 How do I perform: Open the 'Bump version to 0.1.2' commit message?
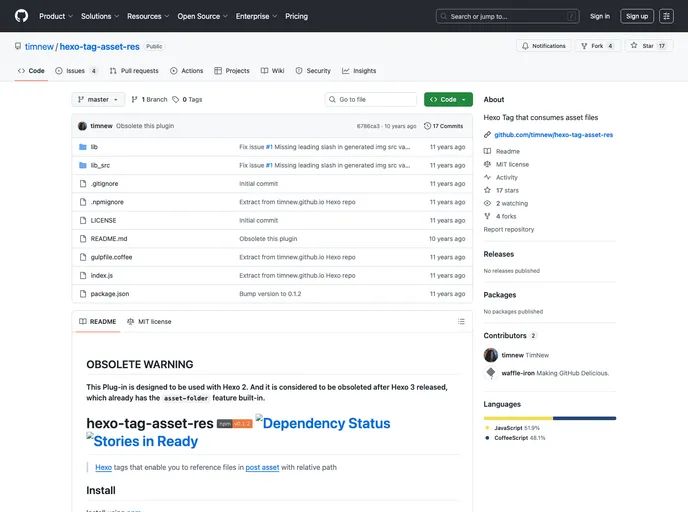tap(270, 294)
